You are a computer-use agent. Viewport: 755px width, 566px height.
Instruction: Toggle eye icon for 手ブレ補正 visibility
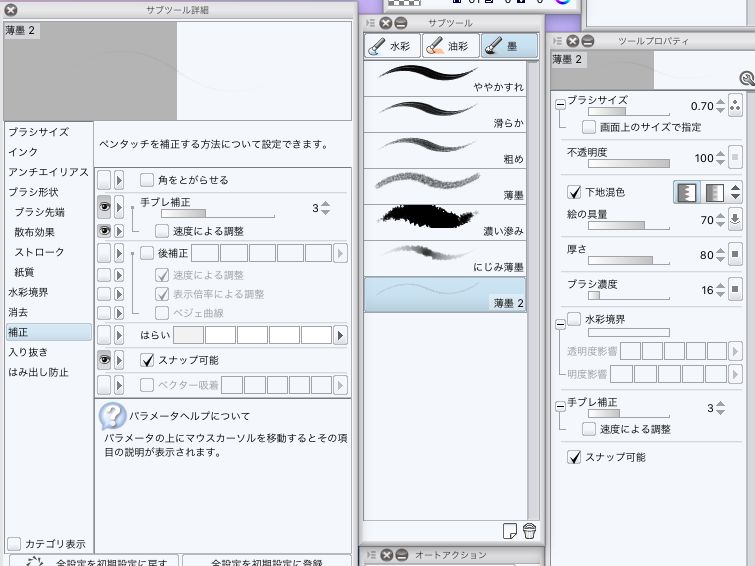tap(104, 208)
